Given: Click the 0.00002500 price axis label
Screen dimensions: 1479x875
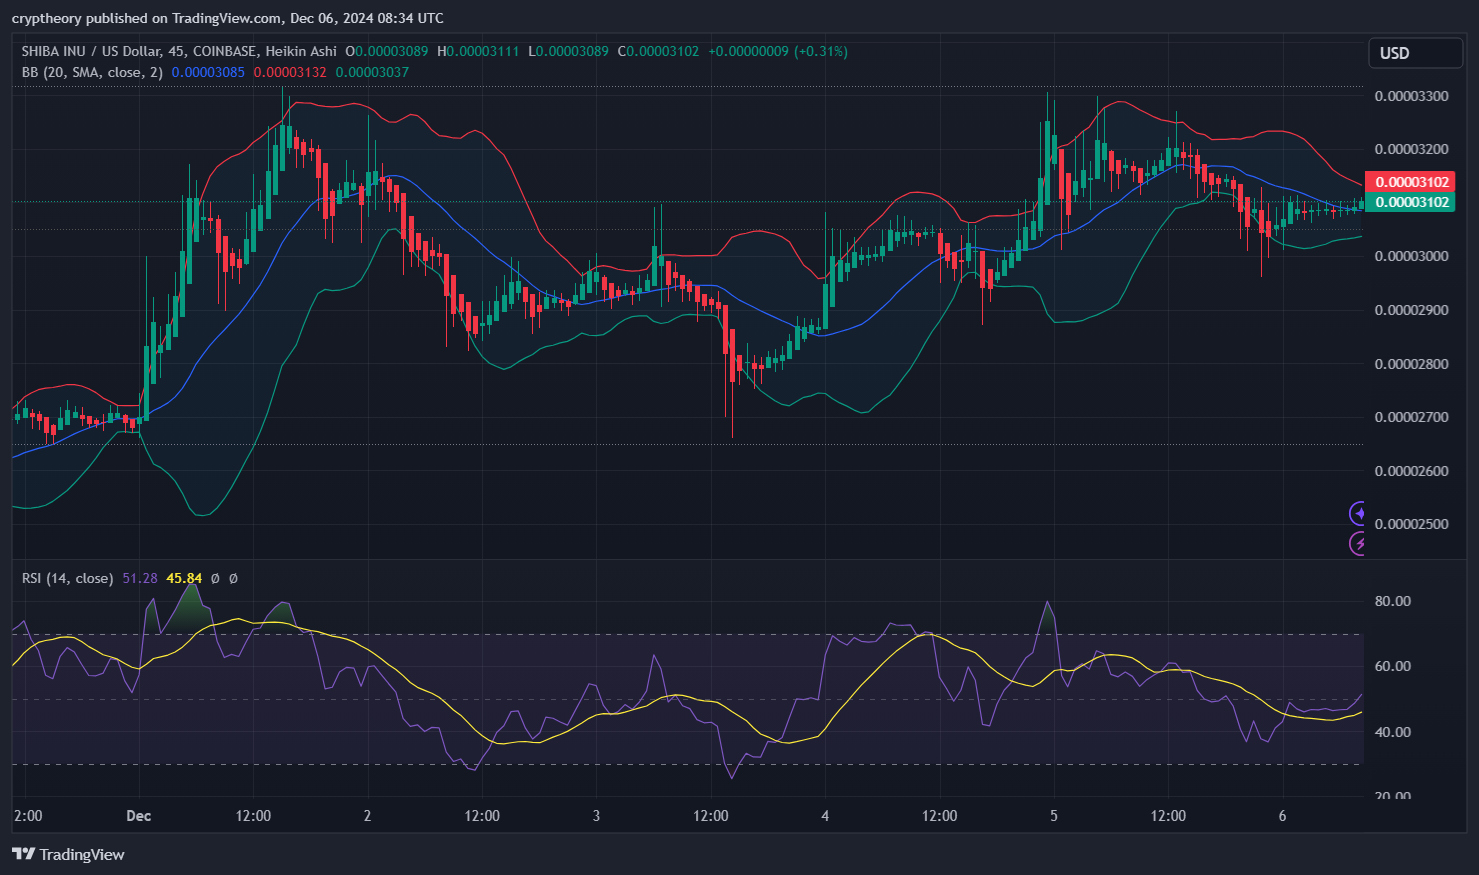Looking at the screenshot, I should [x=1411, y=524].
